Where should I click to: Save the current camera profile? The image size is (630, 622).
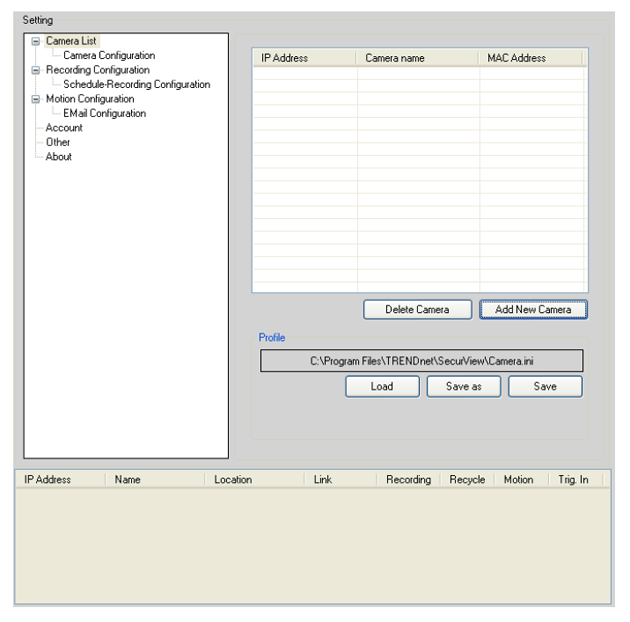tap(545, 387)
